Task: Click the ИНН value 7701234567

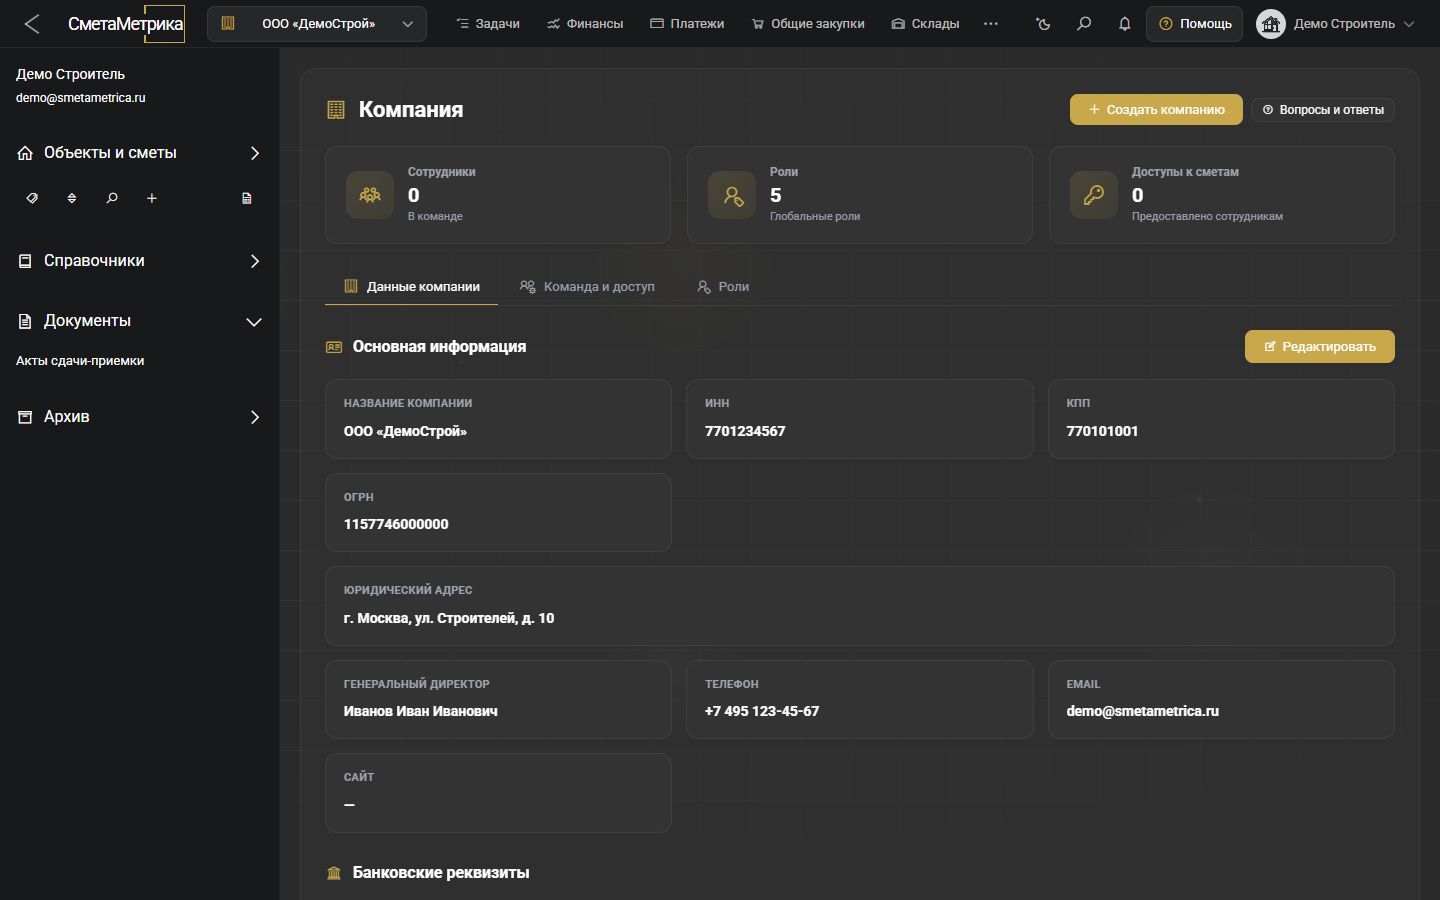Action: pyautogui.click(x=745, y=431)
